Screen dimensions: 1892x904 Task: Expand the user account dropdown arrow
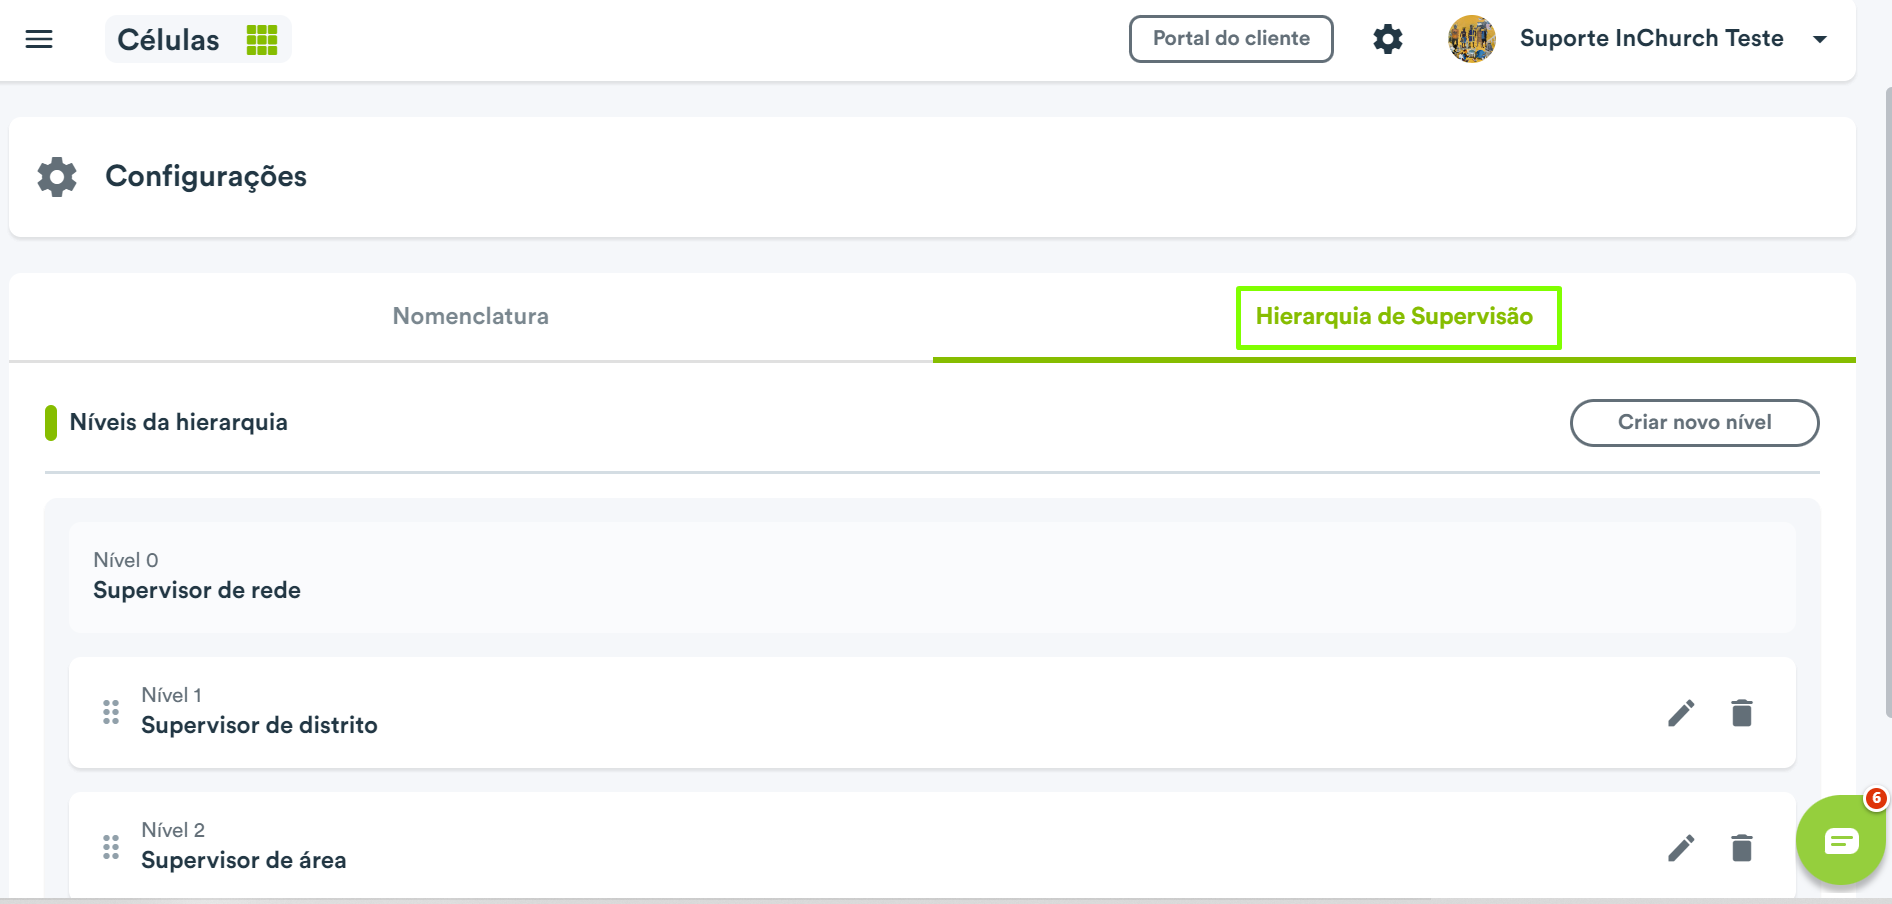(x=1820, y=39)
